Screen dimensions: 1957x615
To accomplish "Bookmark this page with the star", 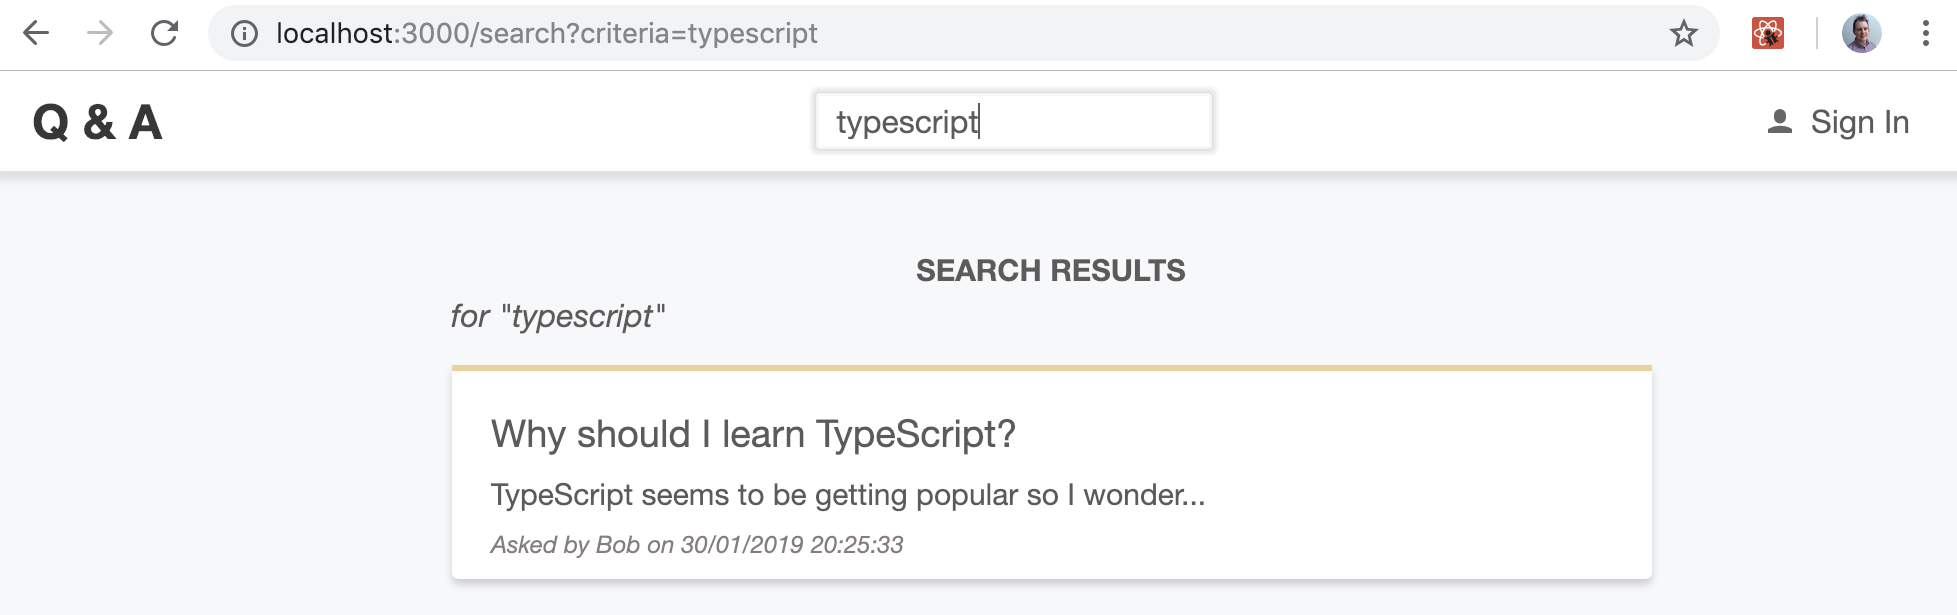I will pos(1684,34).
